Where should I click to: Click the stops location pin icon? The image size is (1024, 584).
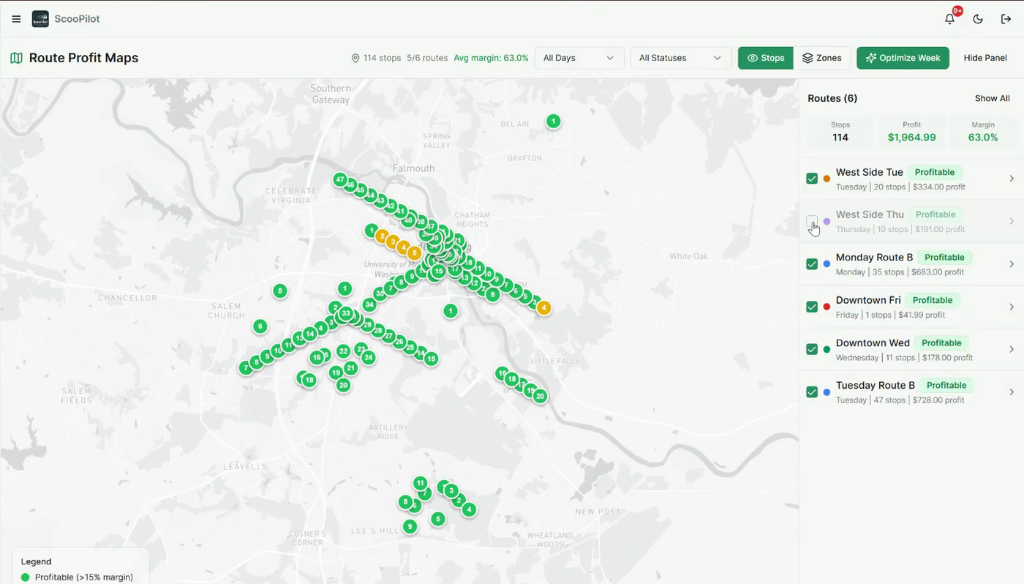pyautogui.click(x=355, y=58)
